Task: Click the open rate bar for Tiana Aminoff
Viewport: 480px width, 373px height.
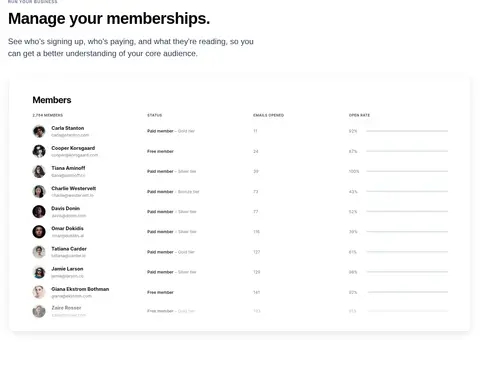Action: 407,171
